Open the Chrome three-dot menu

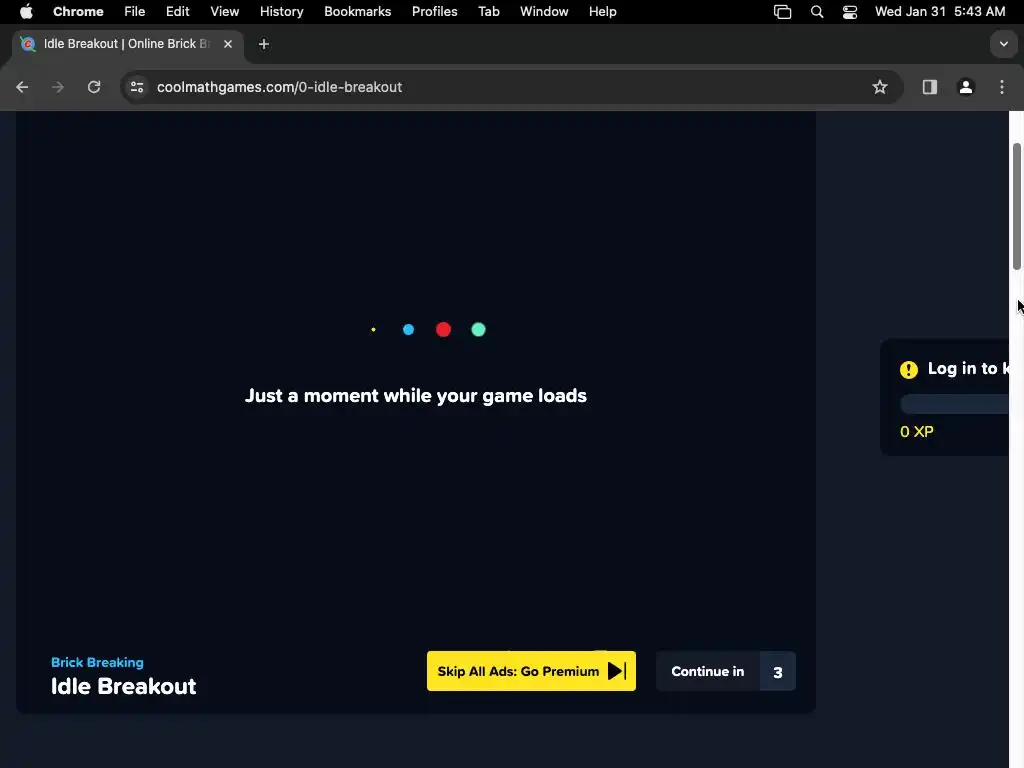[1002, 87]
